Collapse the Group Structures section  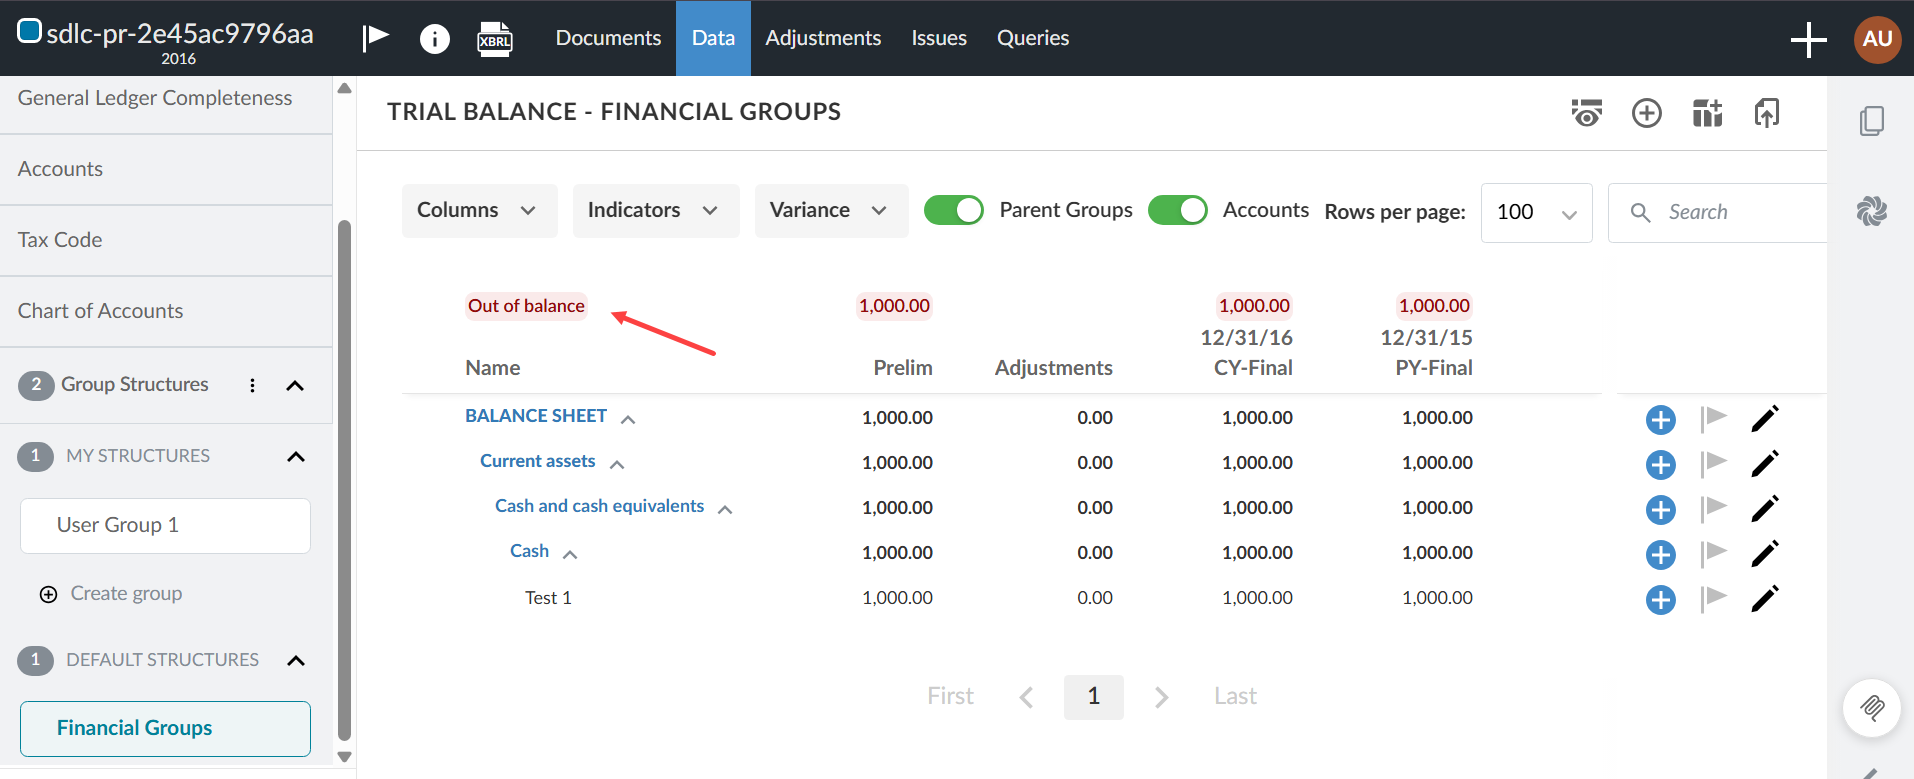[295, 386]
